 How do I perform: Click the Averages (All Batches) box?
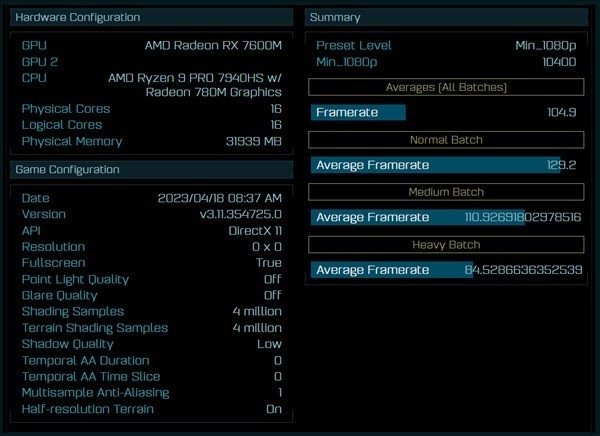[x=446, y=87]
